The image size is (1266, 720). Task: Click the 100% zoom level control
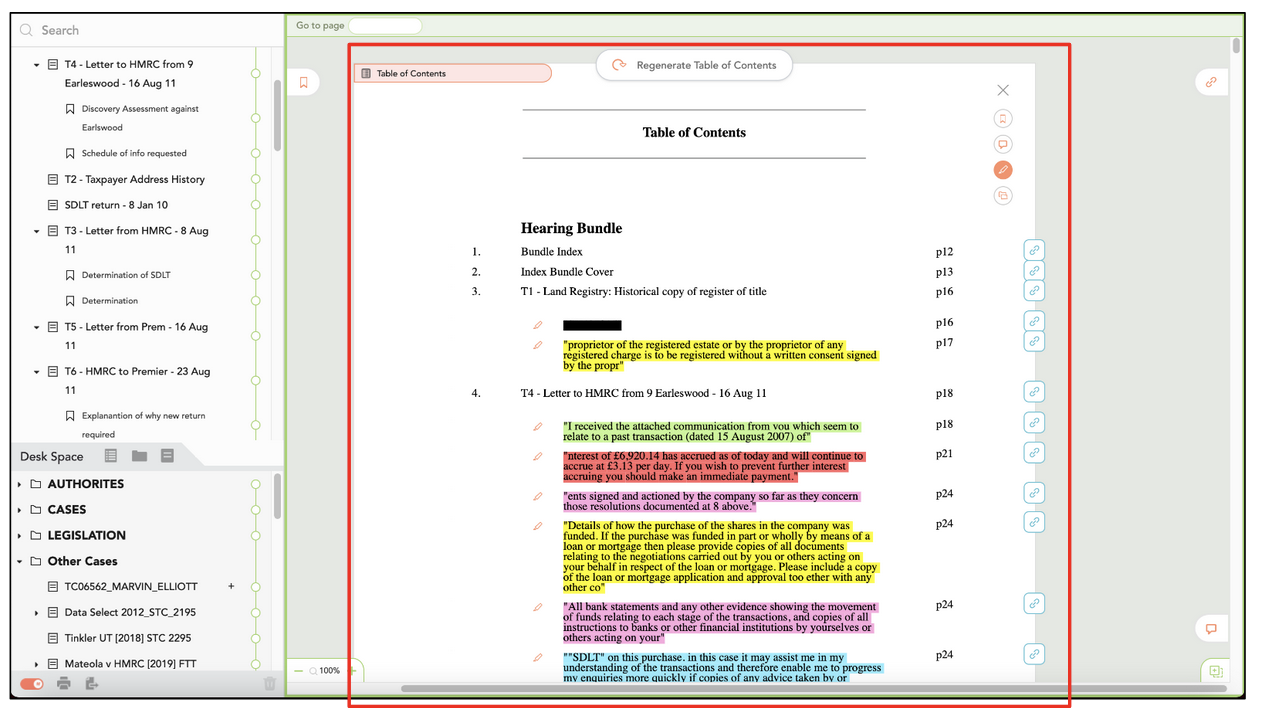pos(329,671)
